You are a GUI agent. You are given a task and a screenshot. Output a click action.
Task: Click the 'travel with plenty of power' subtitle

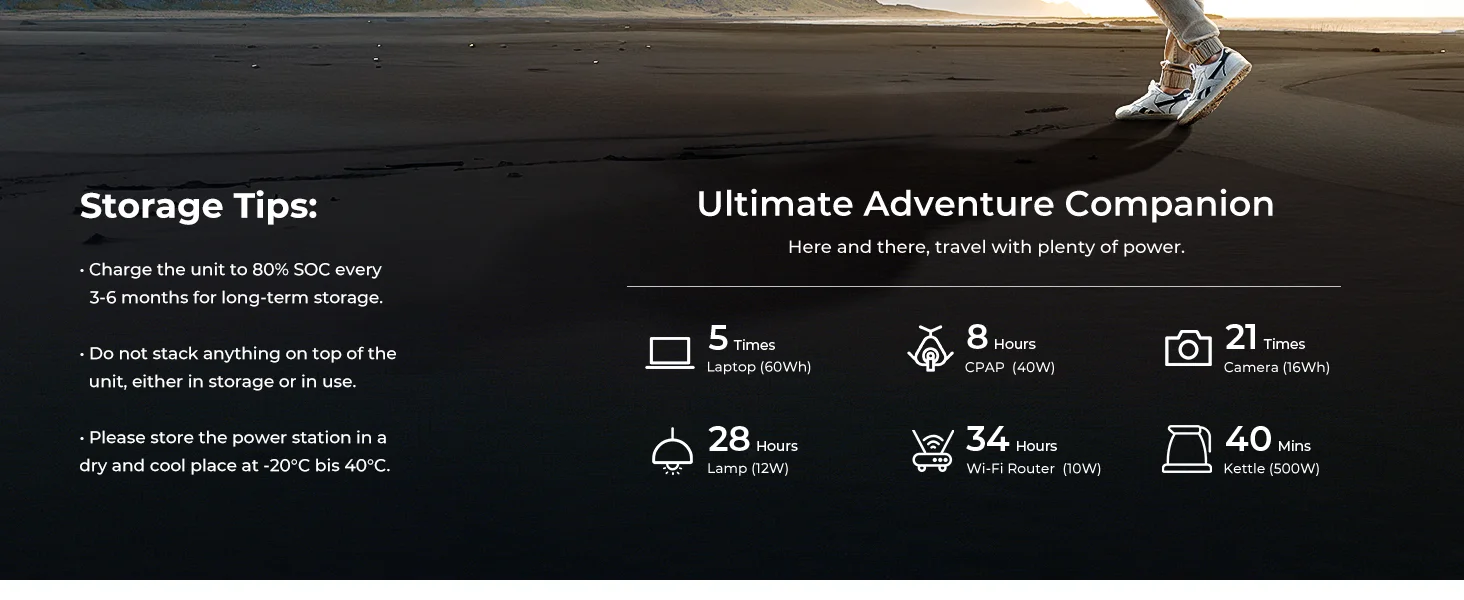coord(986,247)
